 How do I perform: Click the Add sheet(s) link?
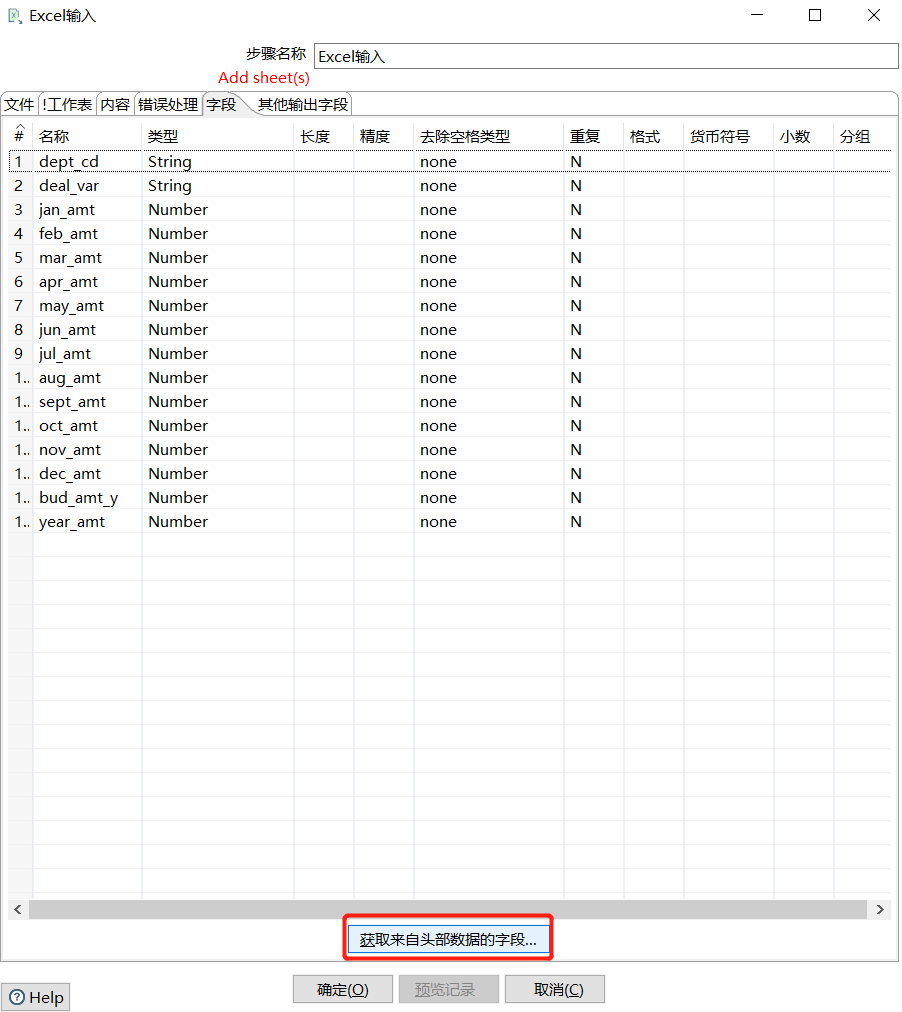tap(263, 77)
